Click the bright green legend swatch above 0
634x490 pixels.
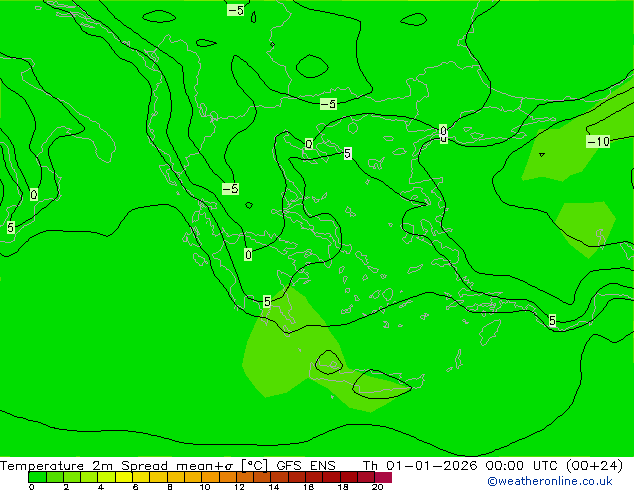[x=37, y=477]
